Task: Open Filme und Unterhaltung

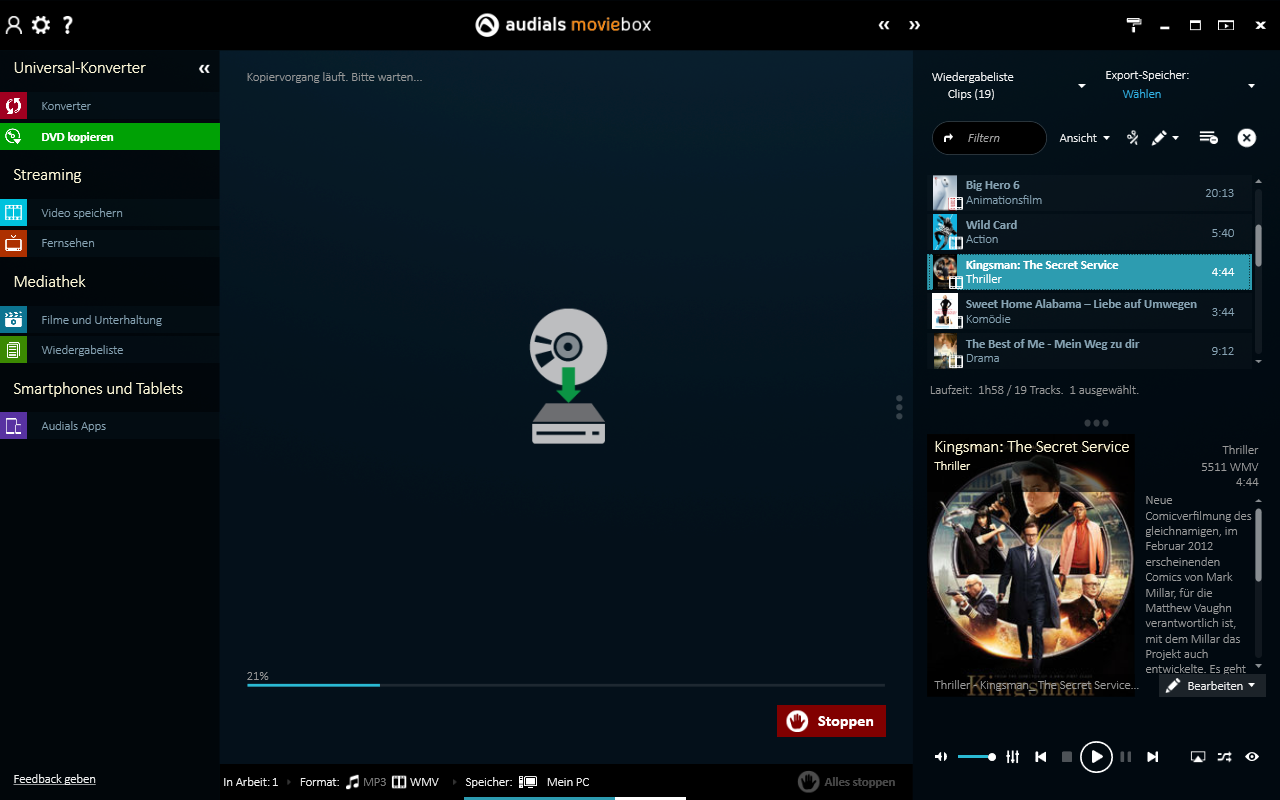Action: 110,320
